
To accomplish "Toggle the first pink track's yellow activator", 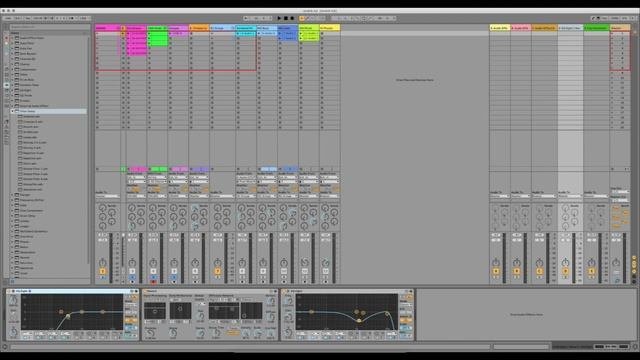I will 102,271.
